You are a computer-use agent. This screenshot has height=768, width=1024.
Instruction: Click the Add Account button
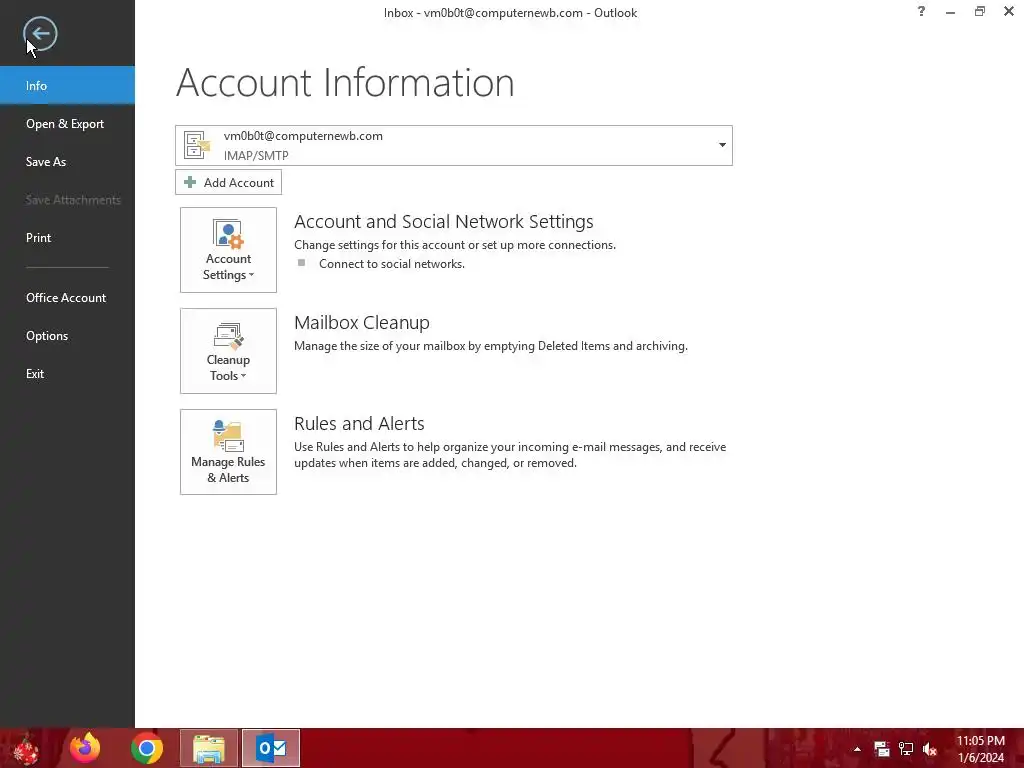pyautogui.click(x=228, y=182)
